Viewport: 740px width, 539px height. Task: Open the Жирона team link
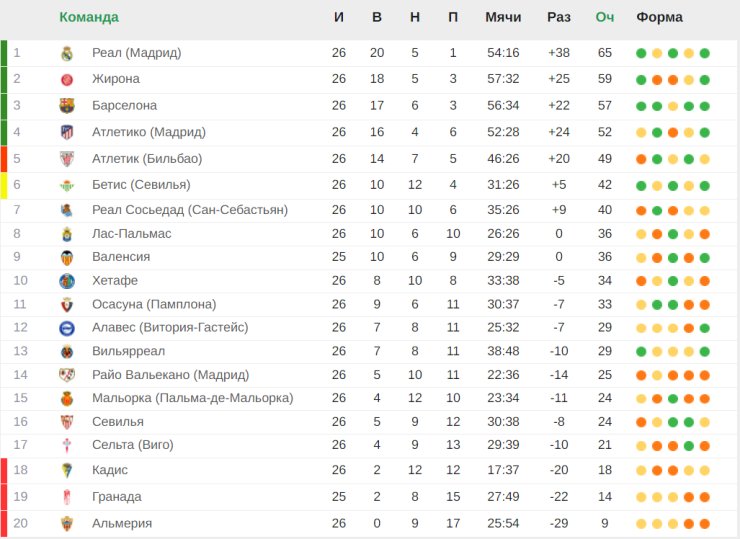tap(116, 79)
